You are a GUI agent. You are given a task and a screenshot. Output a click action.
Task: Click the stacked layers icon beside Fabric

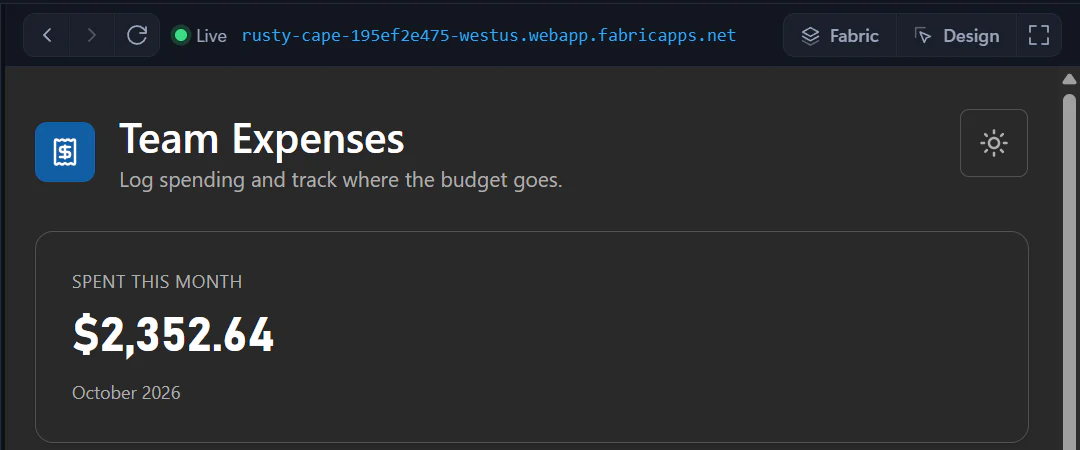(x=811, y=36)
